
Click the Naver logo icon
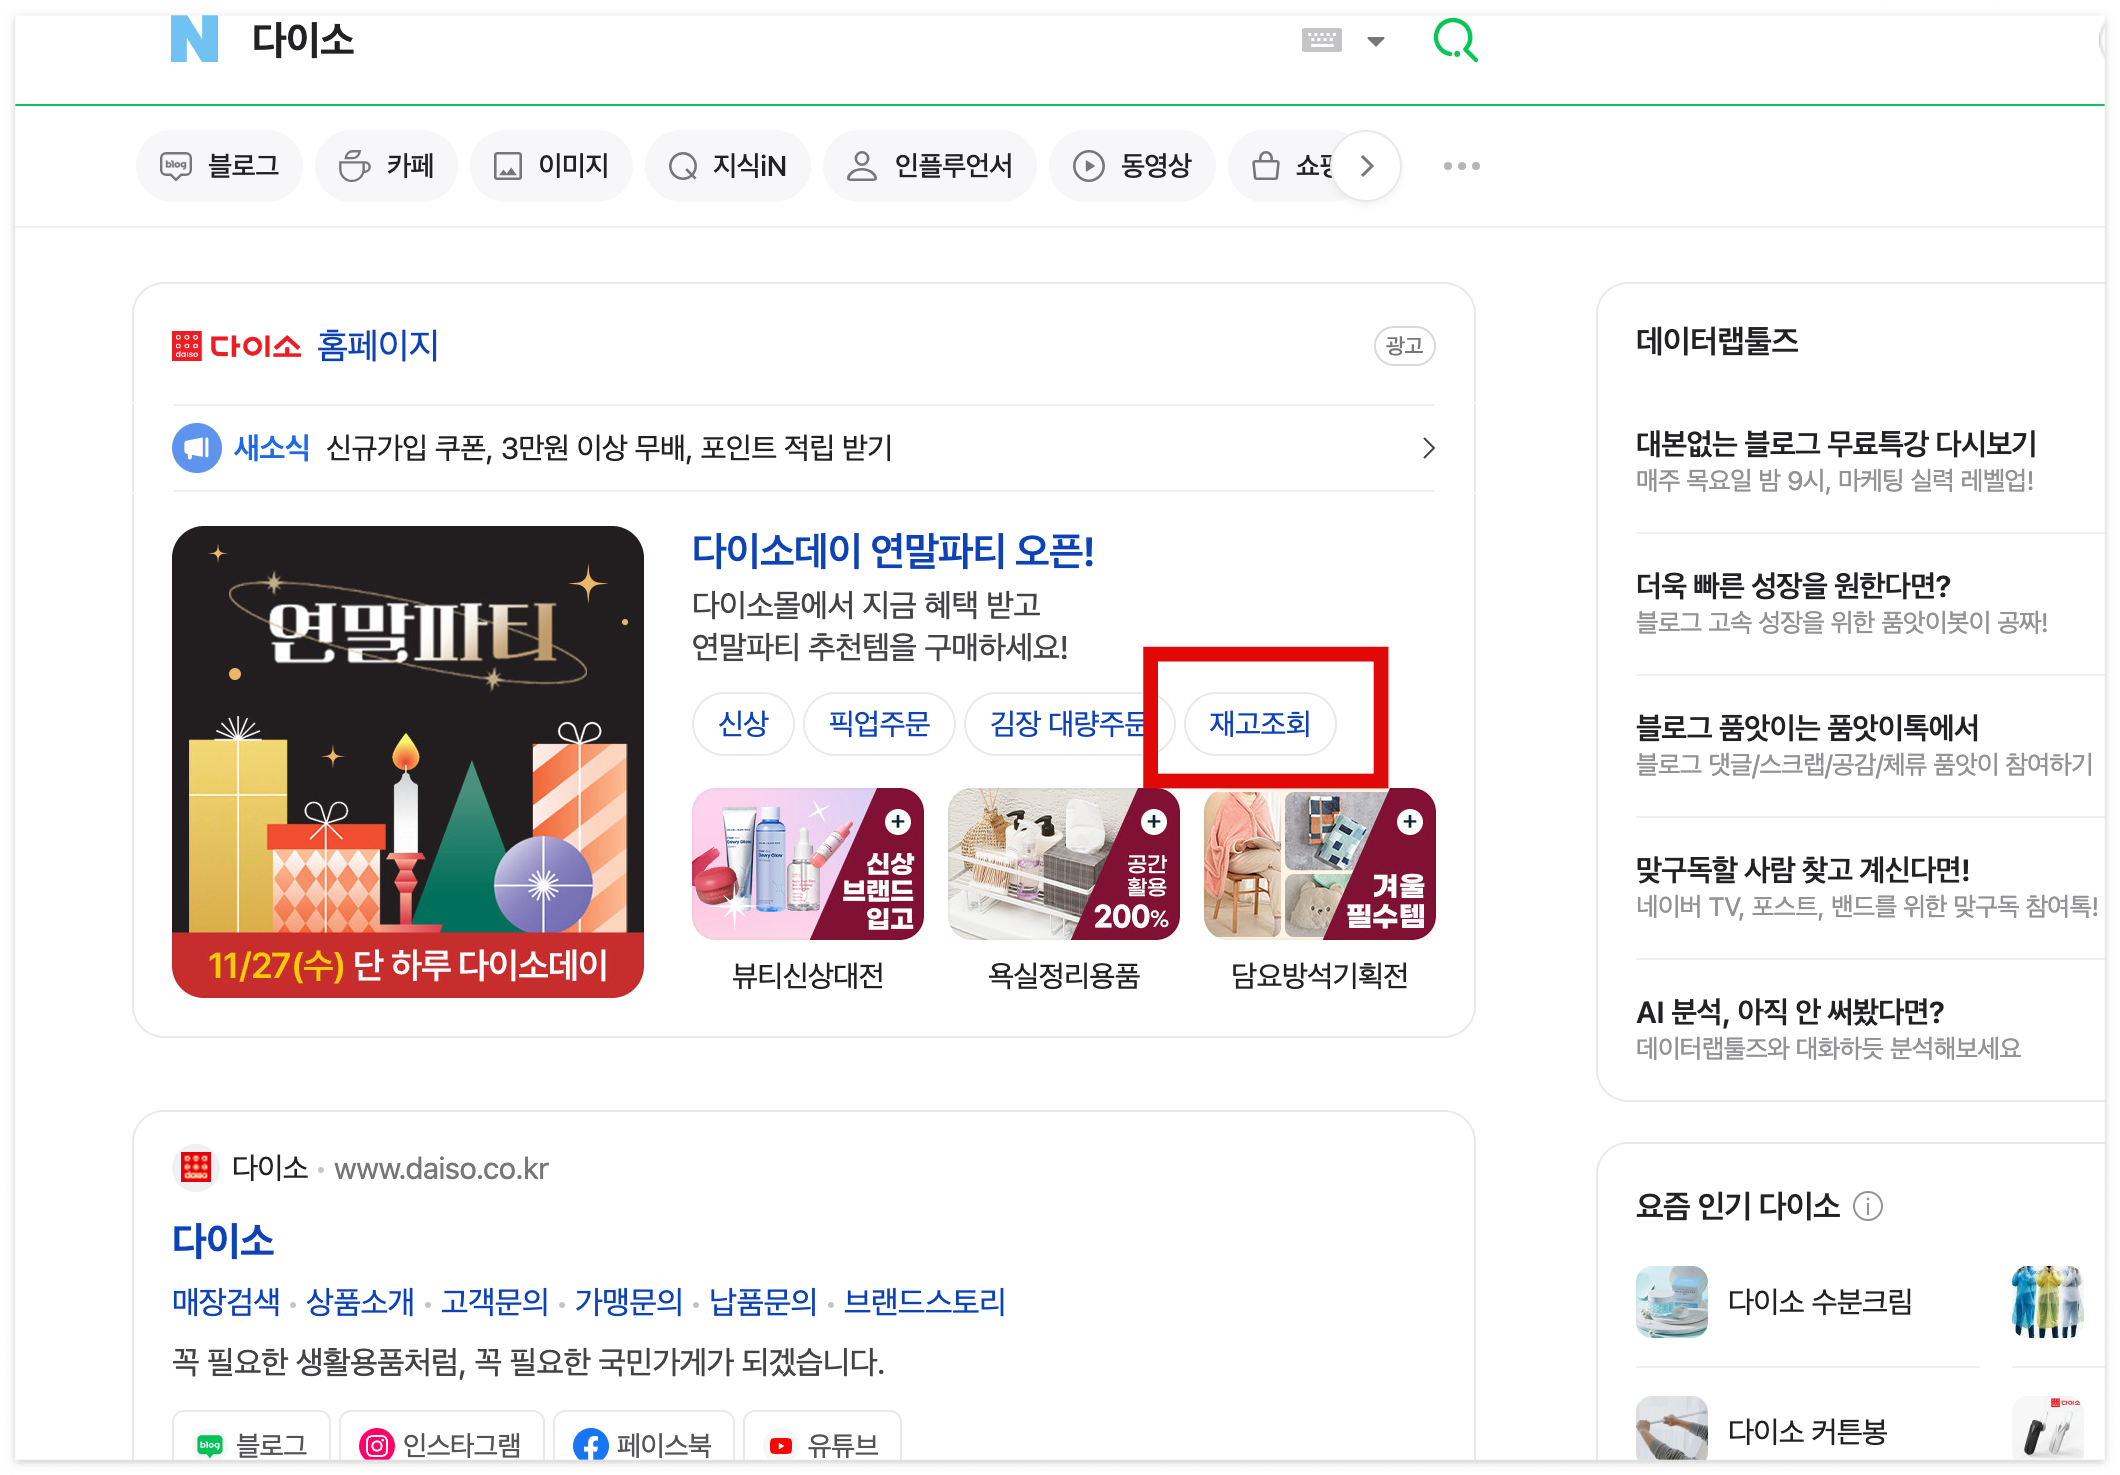(x=194, y=40)
